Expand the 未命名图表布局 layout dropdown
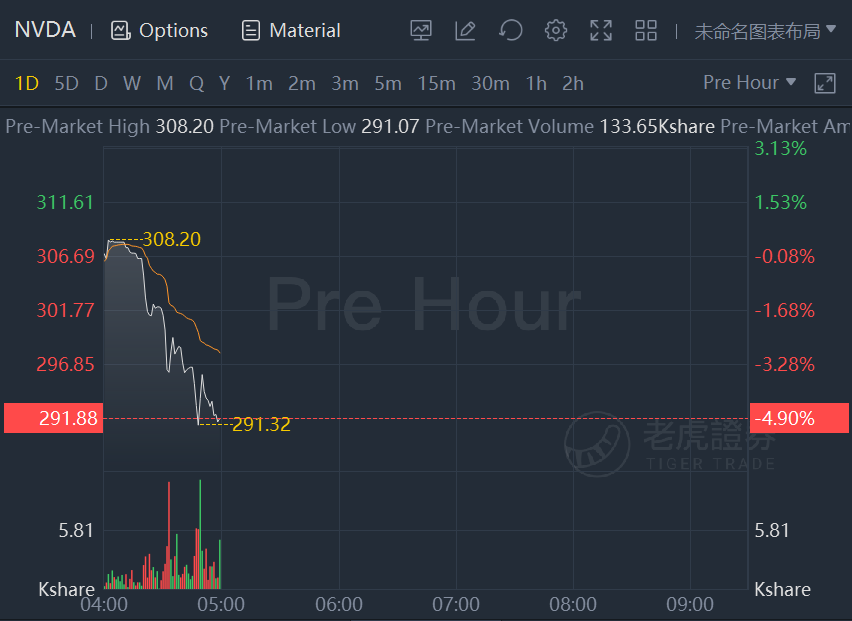The image size is (852, 621). point(765,31)
